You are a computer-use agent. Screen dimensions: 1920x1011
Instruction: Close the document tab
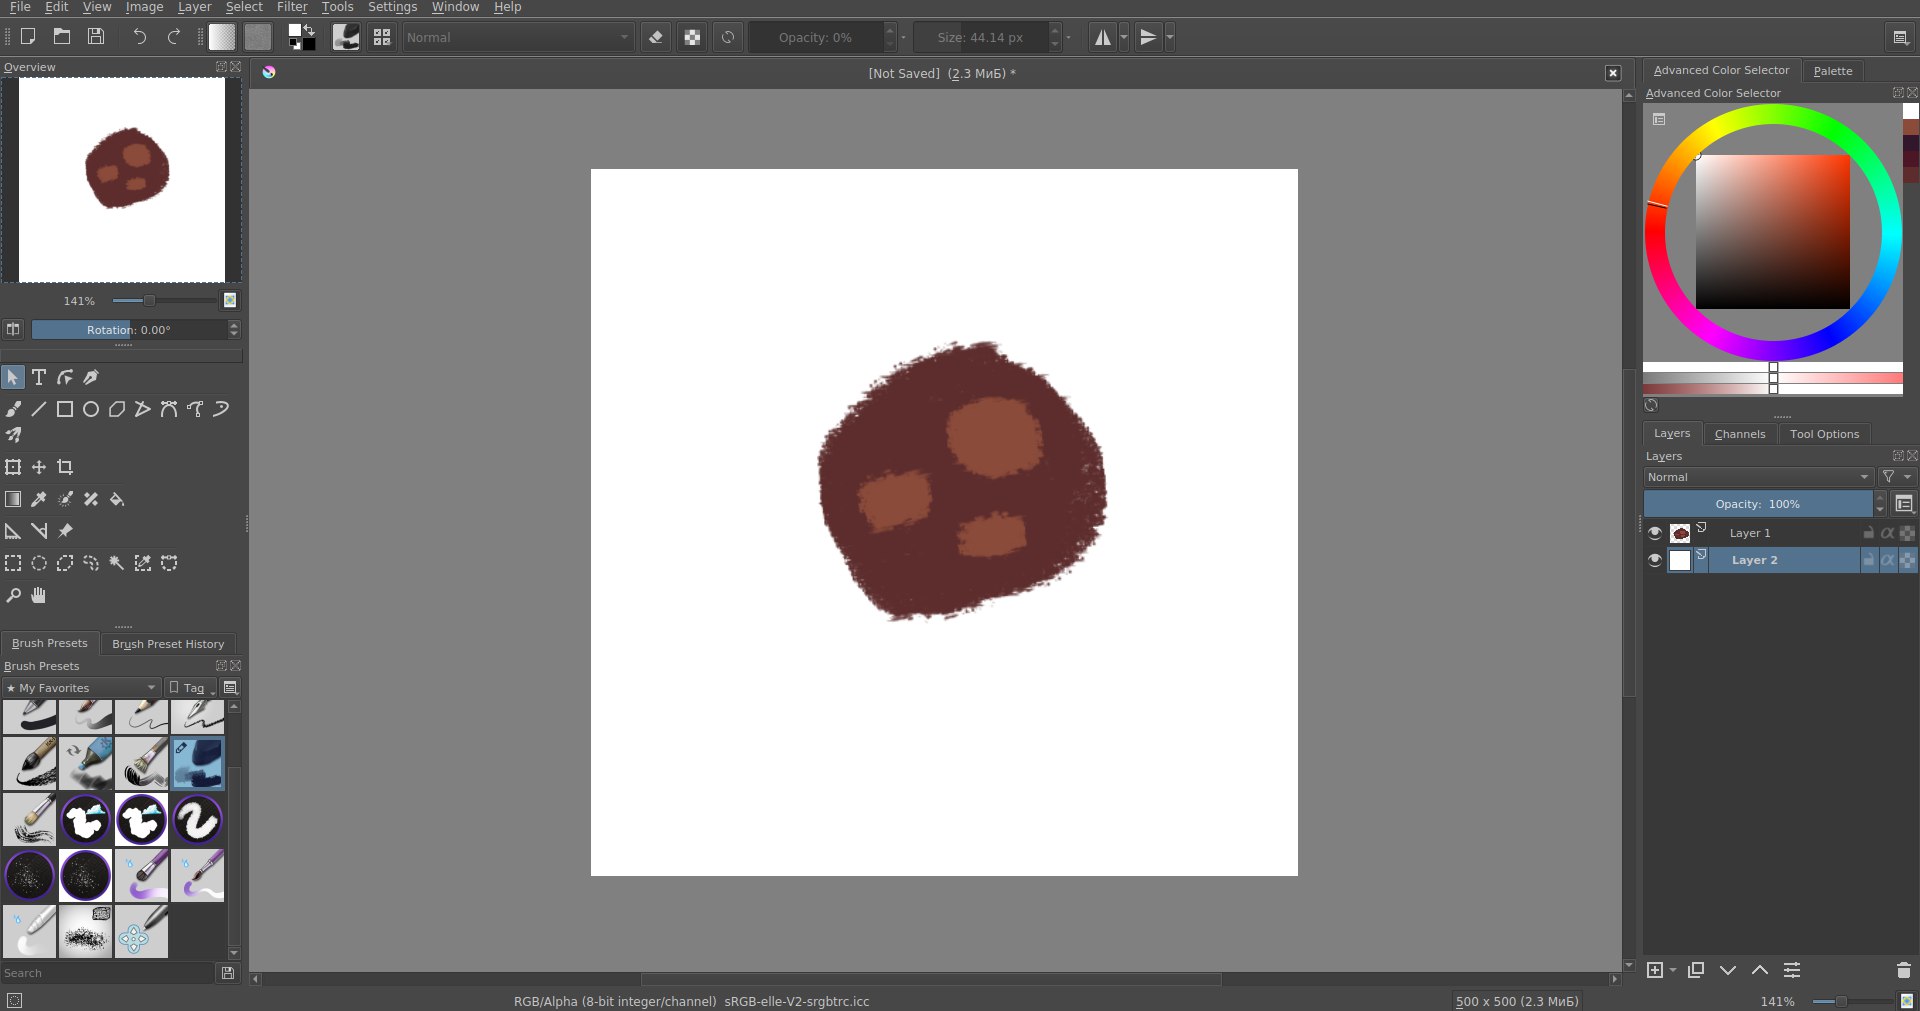(x=1613, y=73)
